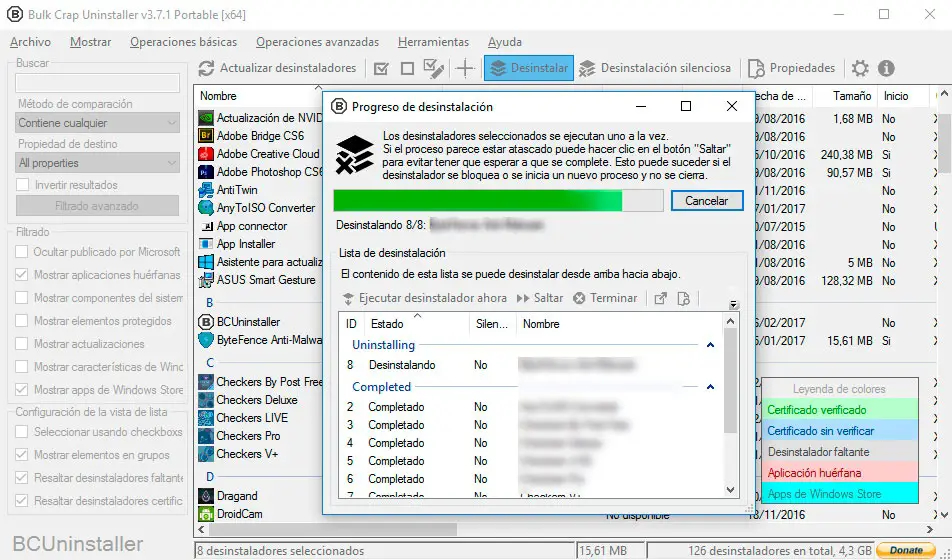Collapse the Completed group chevron
The height and width of the screenshot is (560, 952).
pyautogui.click(x=710, y=387)
